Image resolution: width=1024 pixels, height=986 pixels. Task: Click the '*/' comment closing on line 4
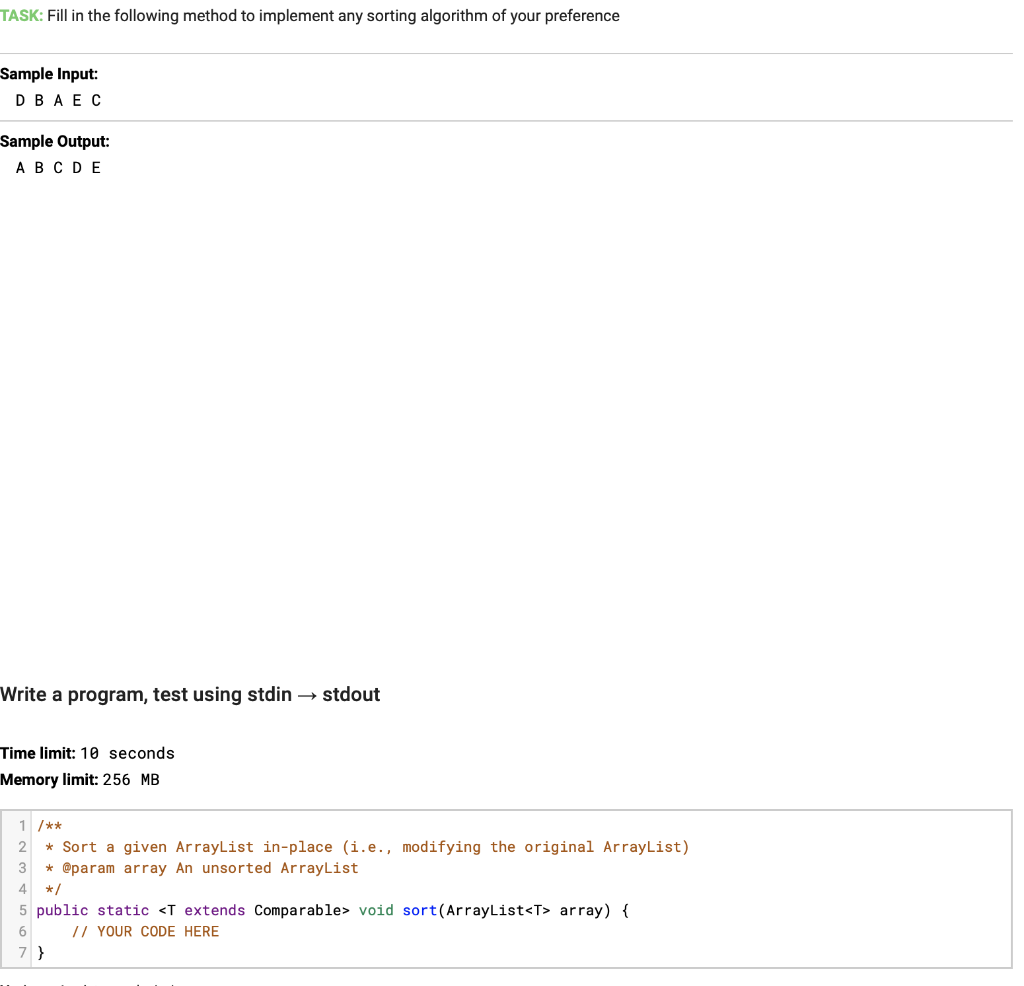tap(53, 889)
